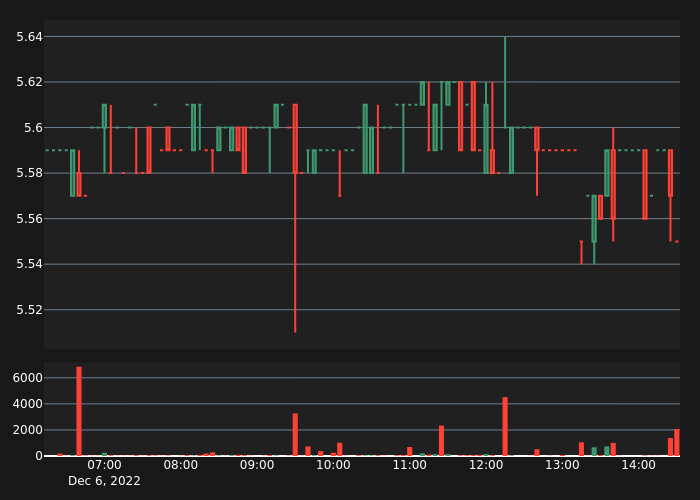
Task: Click the 11:00 time axis label
Action: (x=409, y=465)
